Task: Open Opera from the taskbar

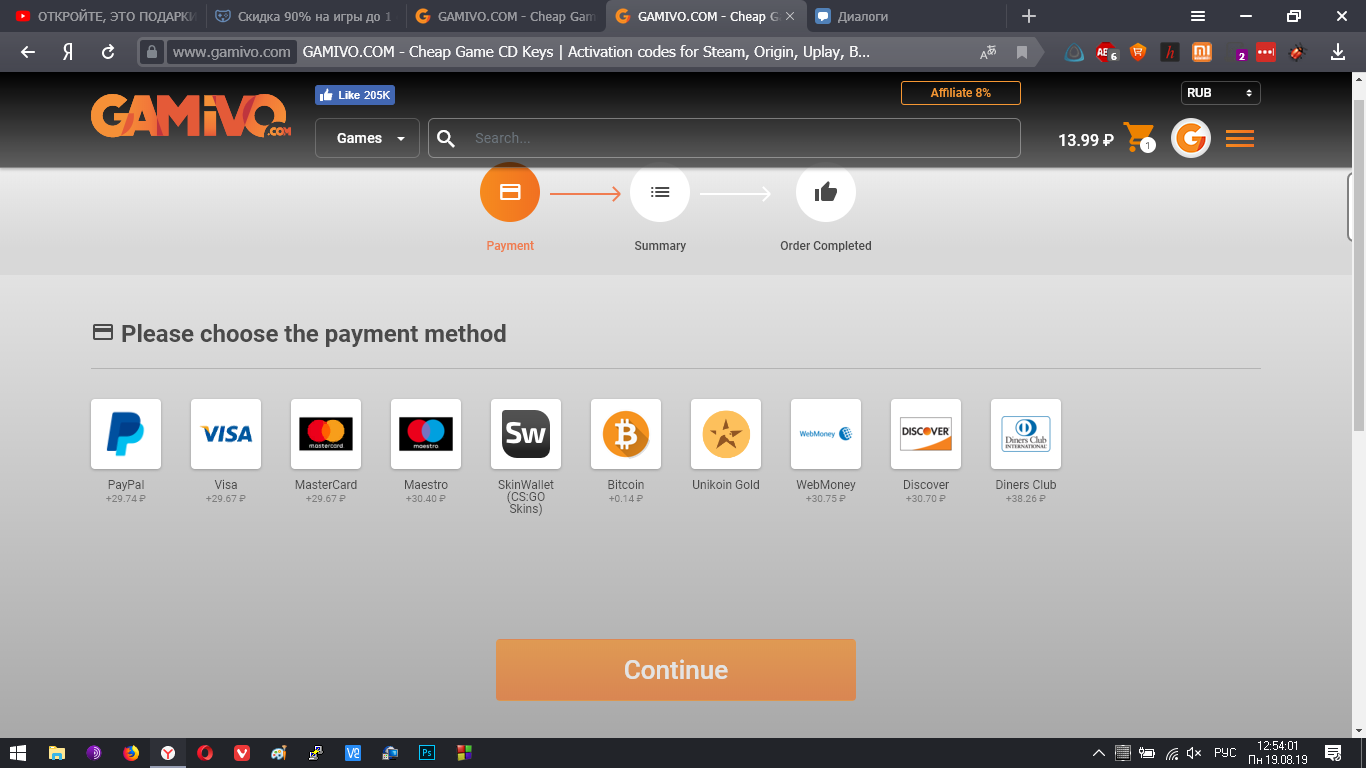Action: pyautogui.click(x=205, y=753)
